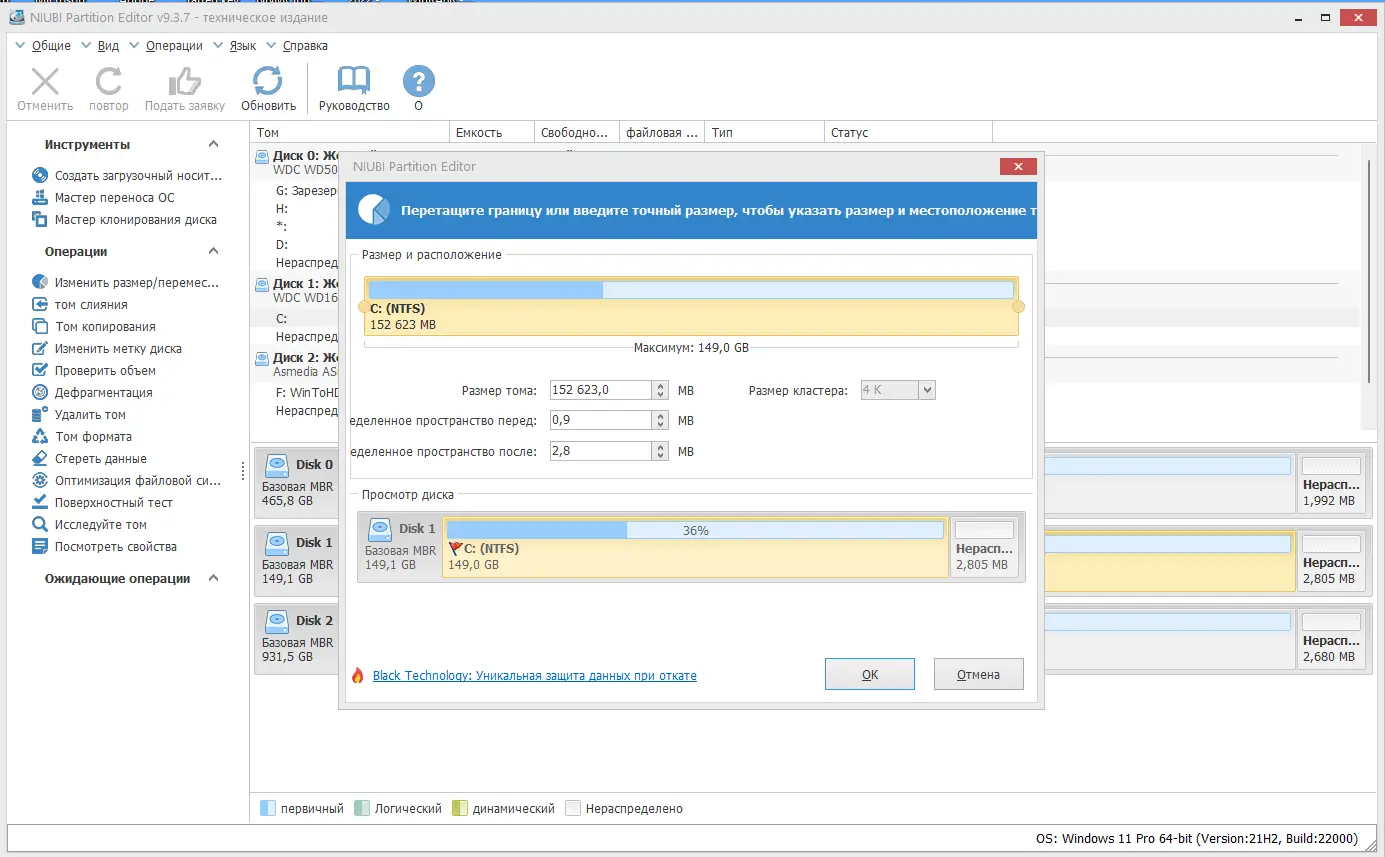Run Проверить объем operation
The height and width of the screenshot is (857, 1385).
coord(94,371)
